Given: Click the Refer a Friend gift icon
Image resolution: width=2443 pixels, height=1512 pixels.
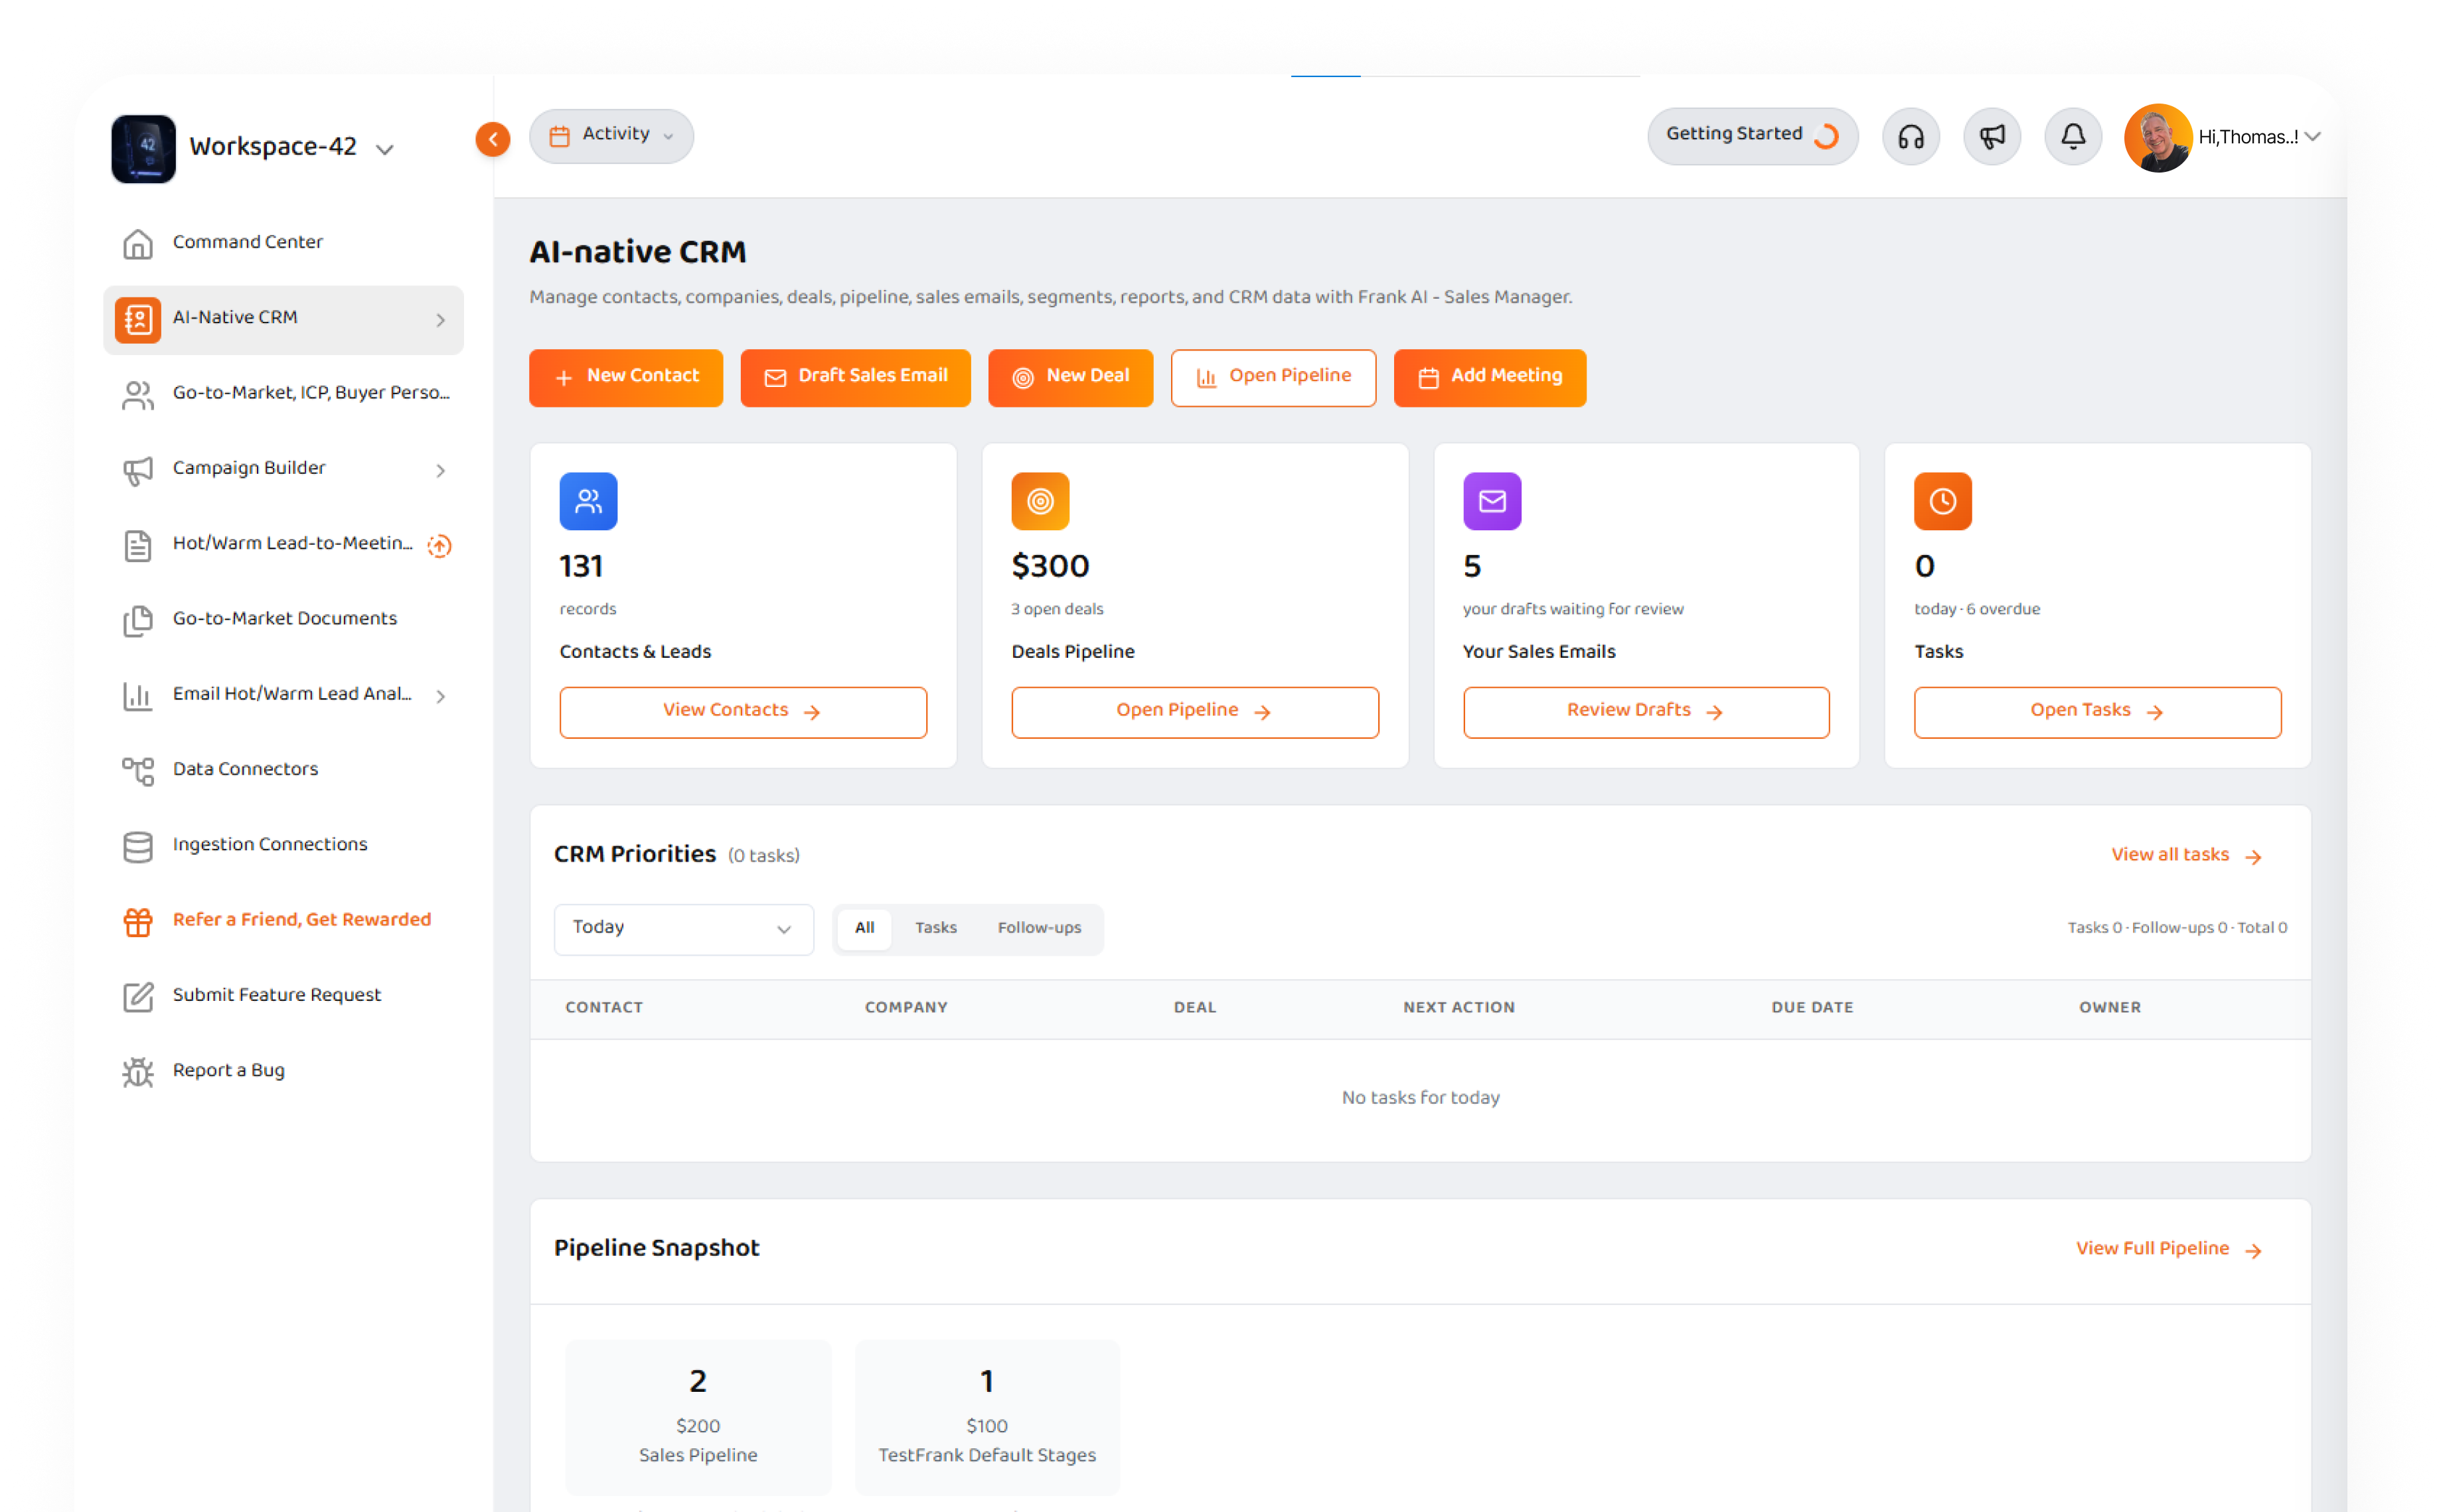Looking at the screenshot, I should point(138,921).
